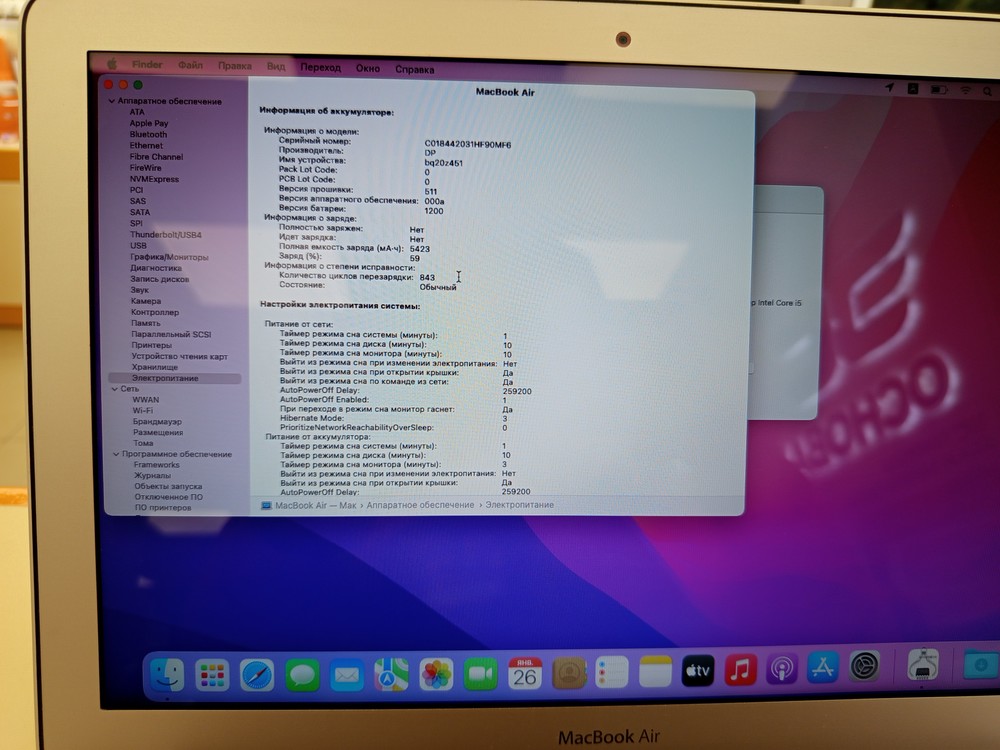The height and width of the screenshot is (750, 1000).
Task: Open Photos app in the Dock
Action: [436, 674]
